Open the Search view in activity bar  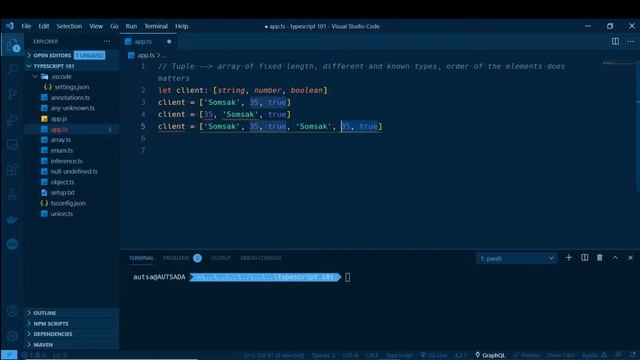point(13,69)
